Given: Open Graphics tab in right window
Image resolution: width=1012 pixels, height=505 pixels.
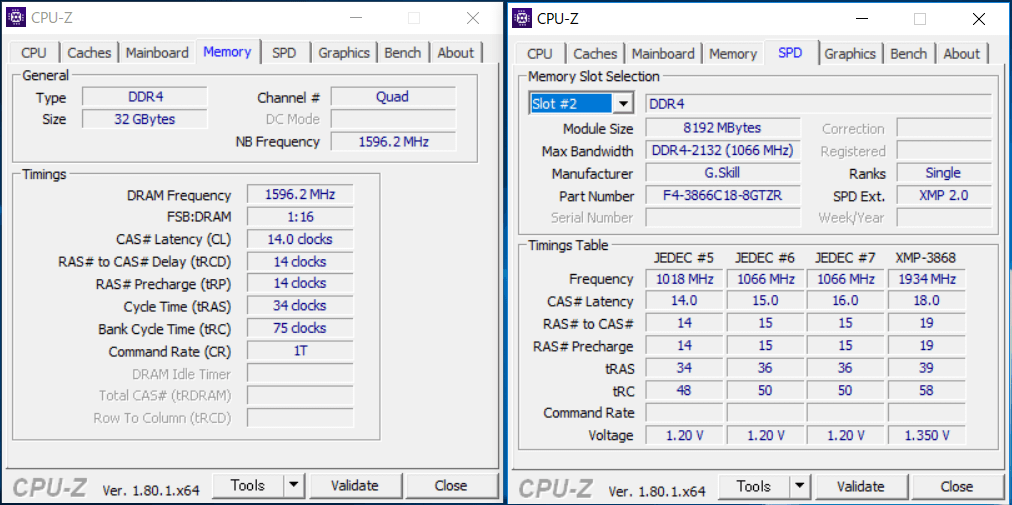Looking at the screenshot, I should (850, 54).
